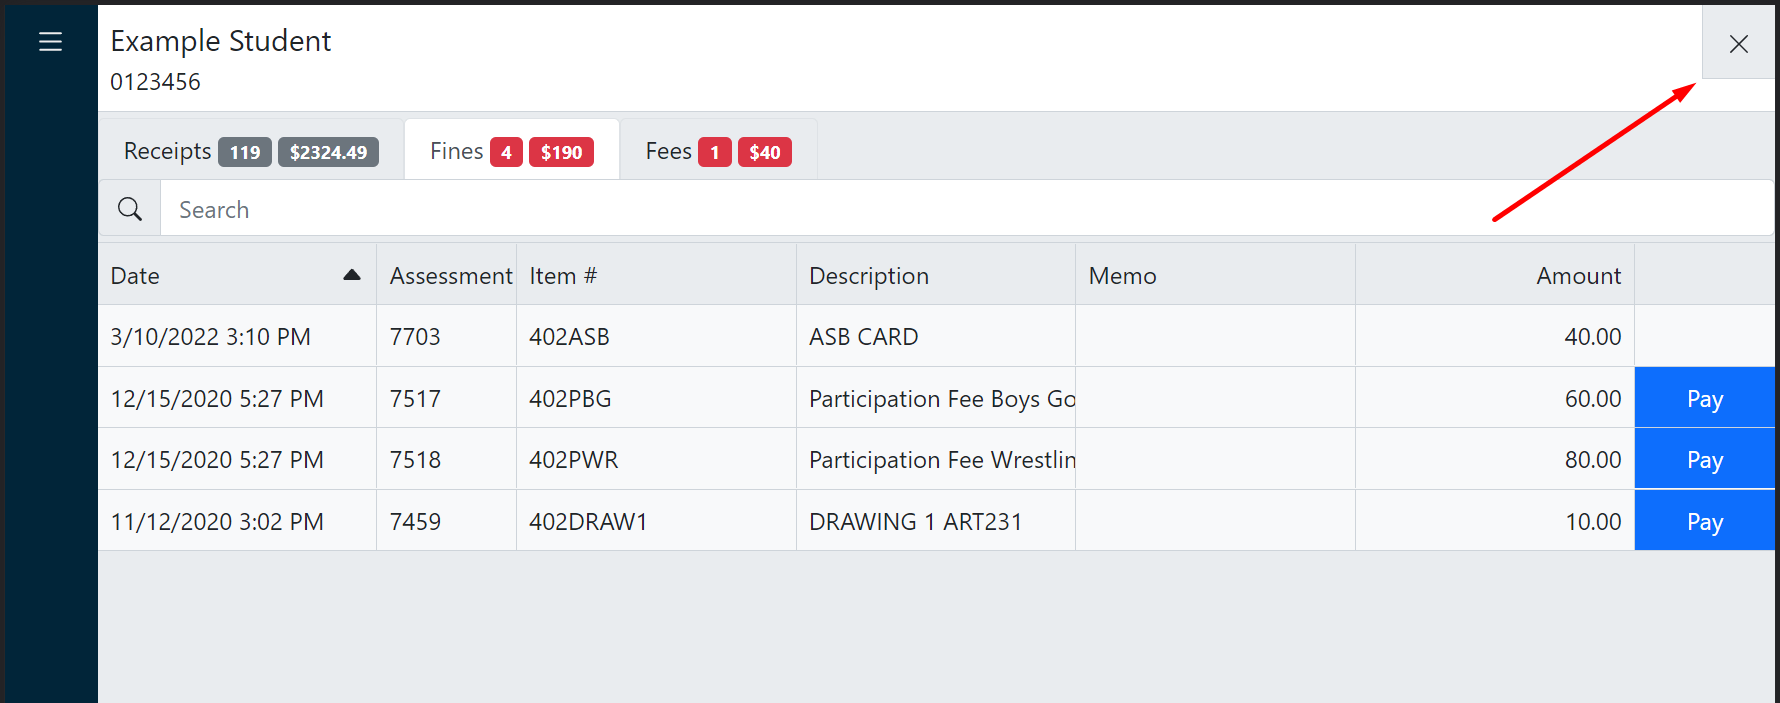Sort by the Item # column header
Screen dimensions: 1780x703
pyautogui.click(x=656, y=275)
